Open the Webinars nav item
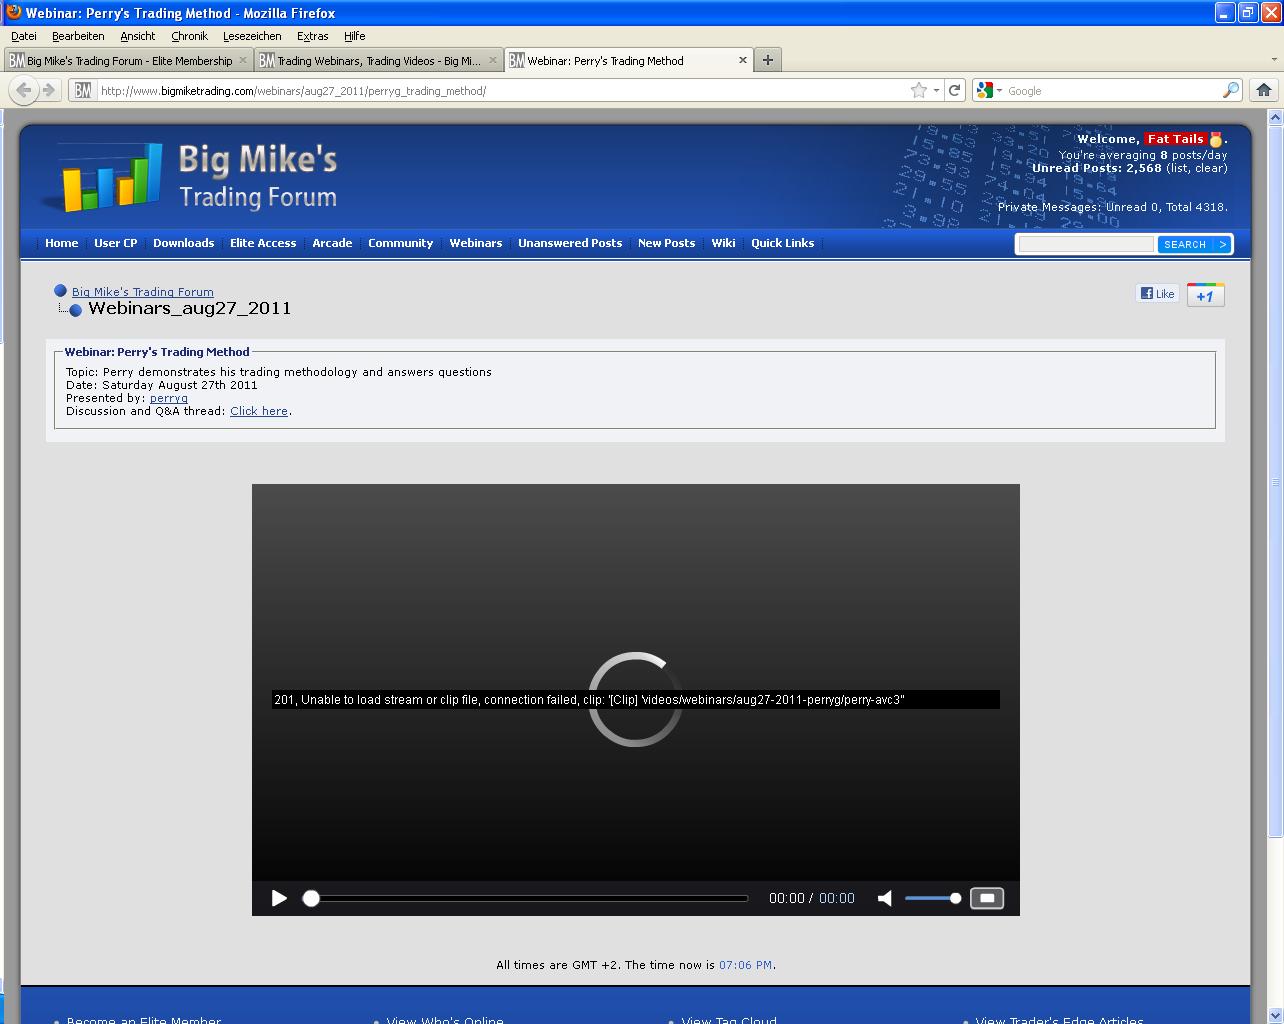The width and height of the screenshot is (1284, 1024). click(476, 243)
